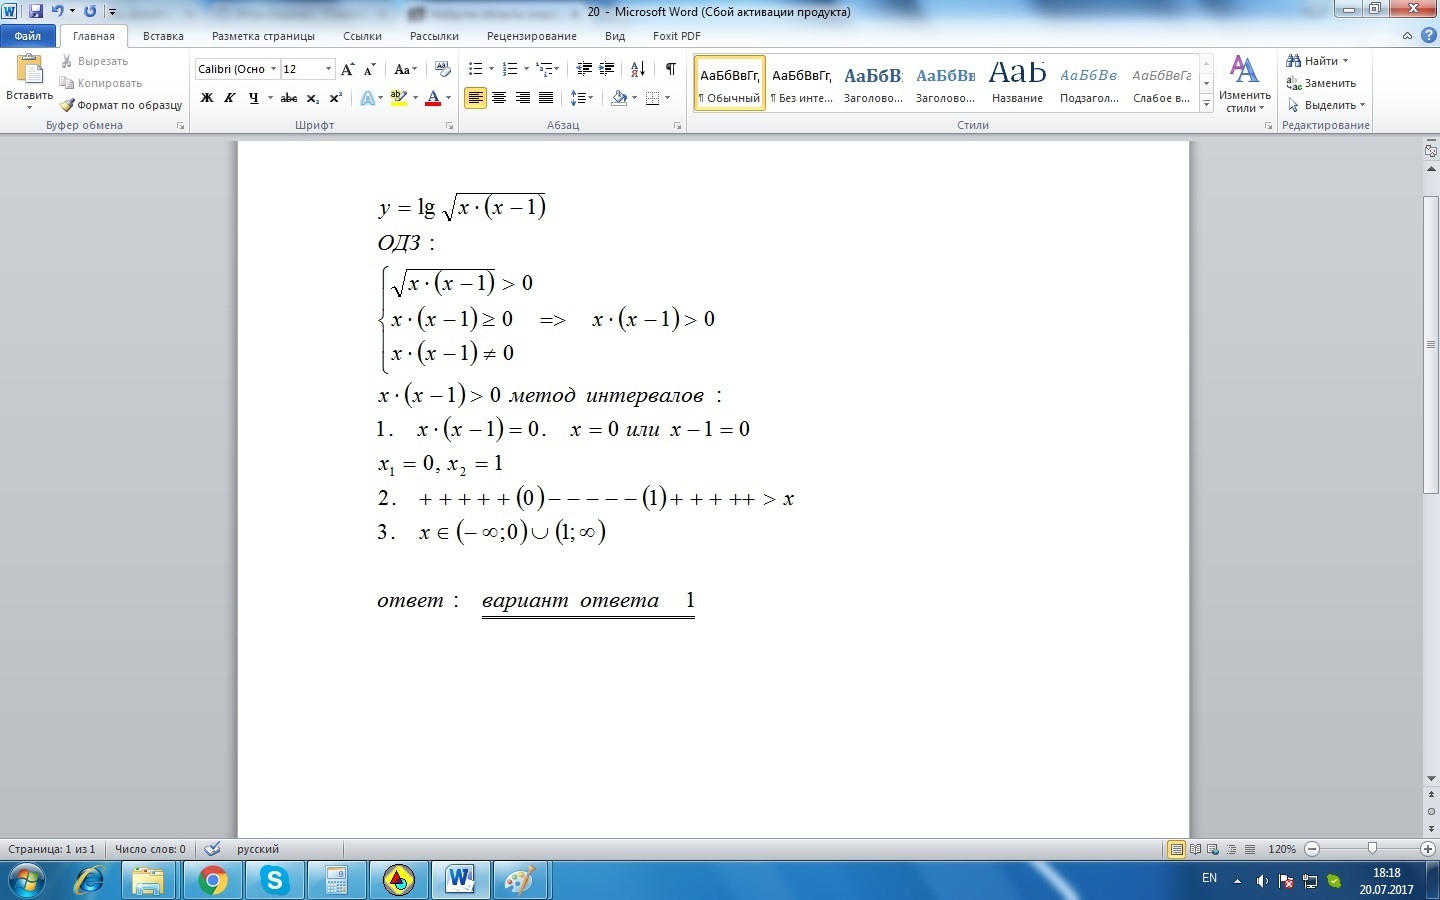Switch to the Вставка tab
Image resolution: width=1440 pixels, height=900 pixels.
(163, 36)
